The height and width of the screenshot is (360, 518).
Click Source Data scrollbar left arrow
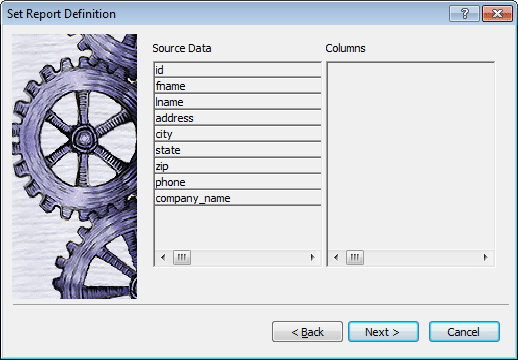pos(163,257)
